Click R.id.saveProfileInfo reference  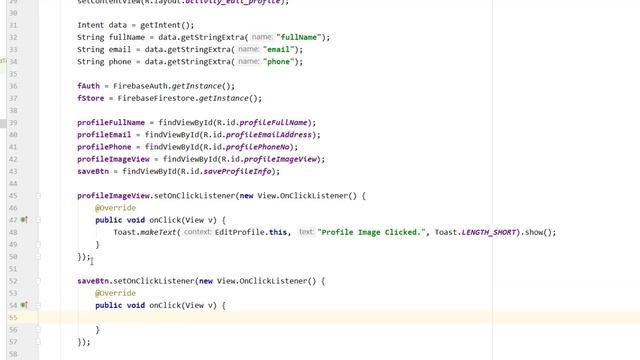[226, 171]
